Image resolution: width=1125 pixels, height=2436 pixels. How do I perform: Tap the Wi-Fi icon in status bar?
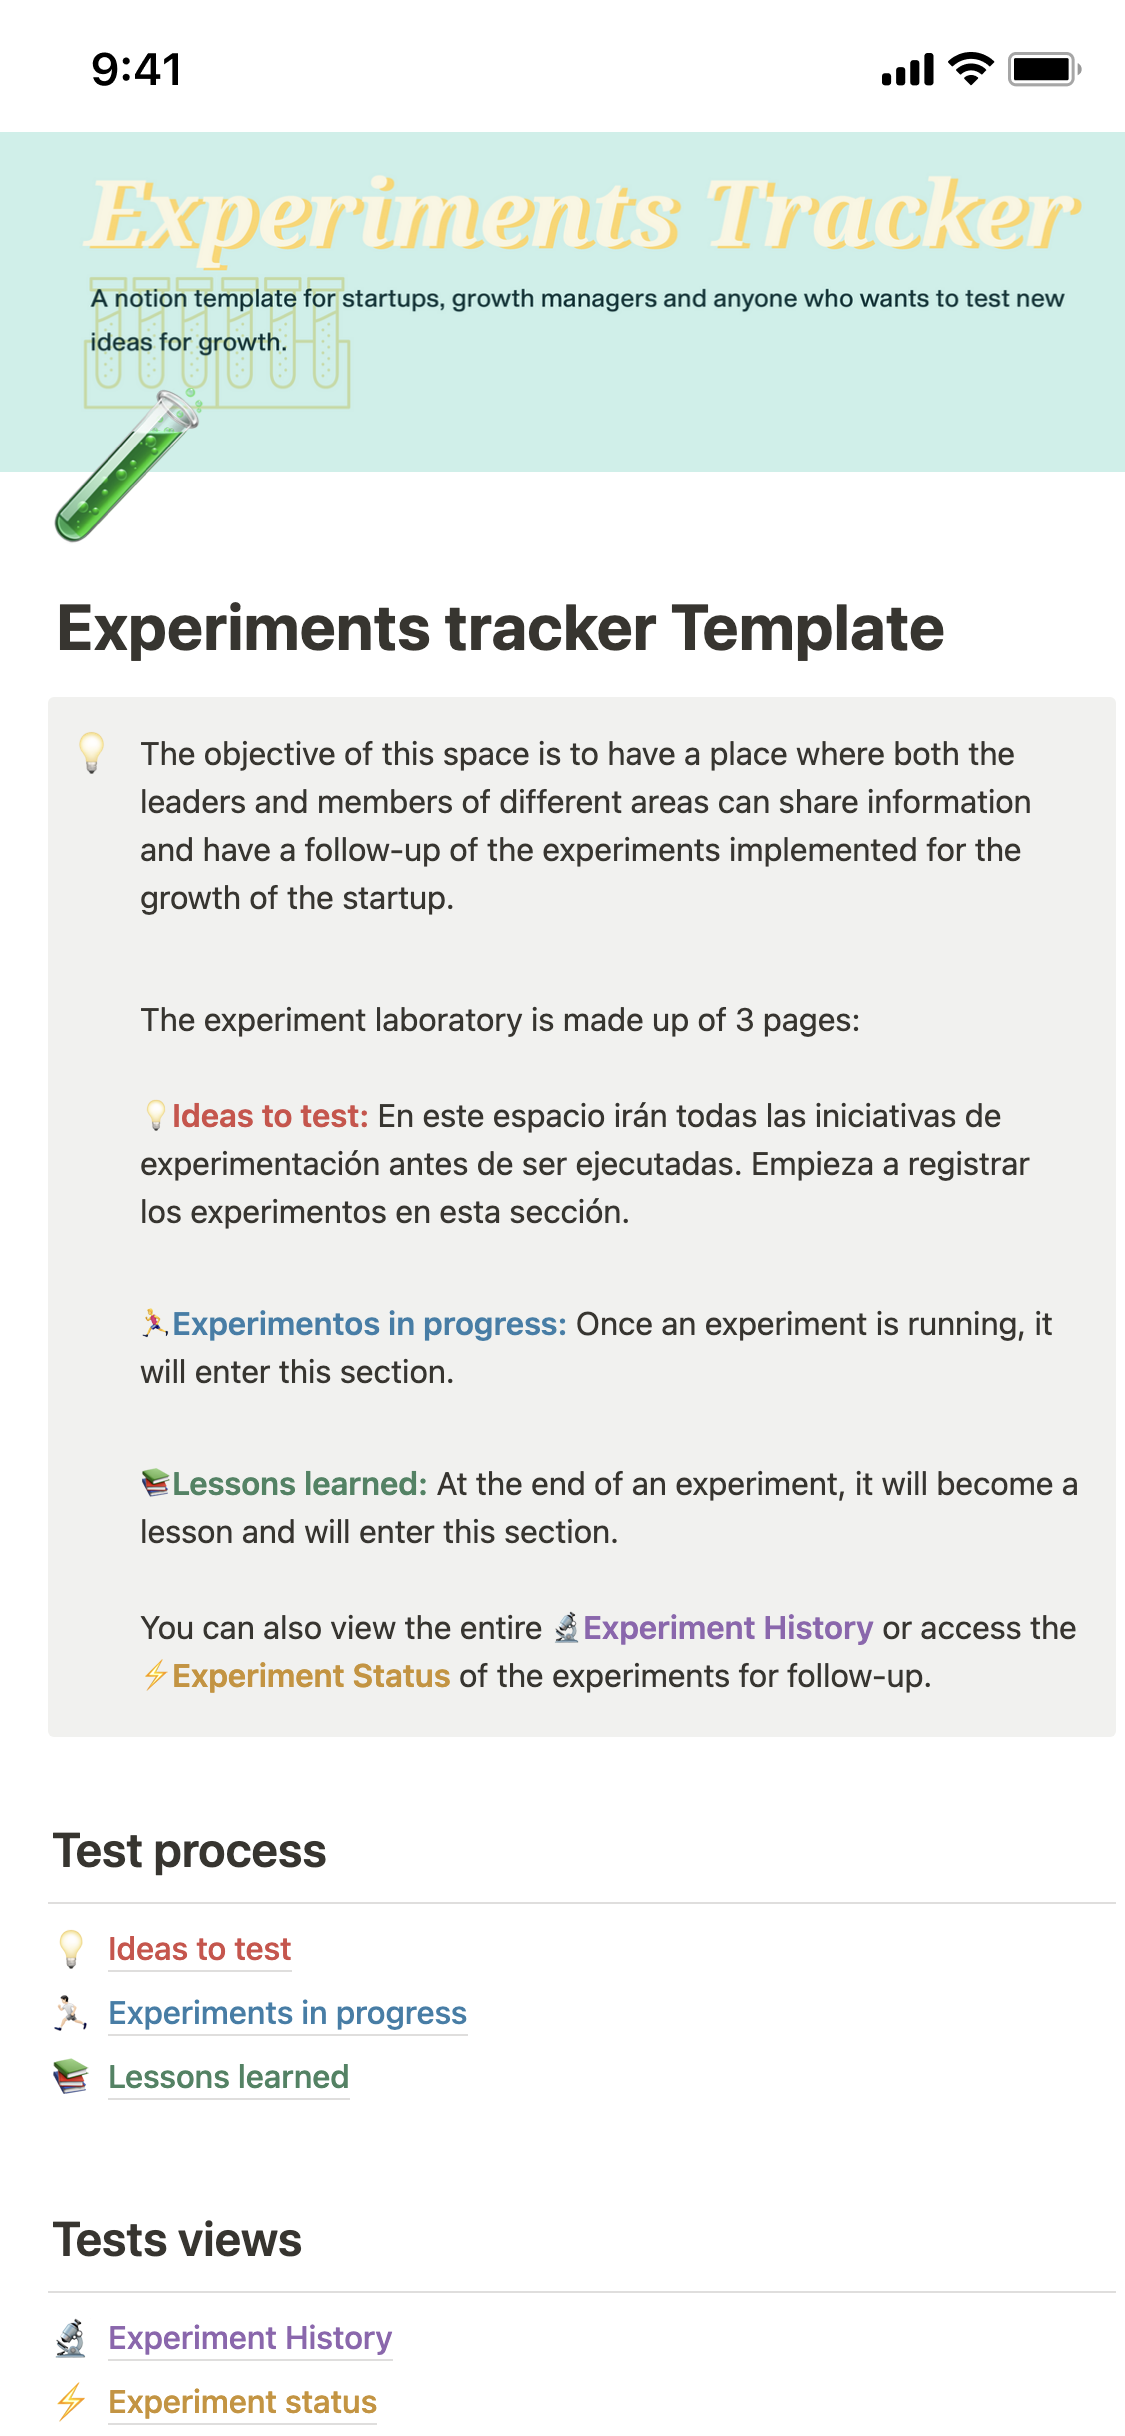tap(970, 69)
